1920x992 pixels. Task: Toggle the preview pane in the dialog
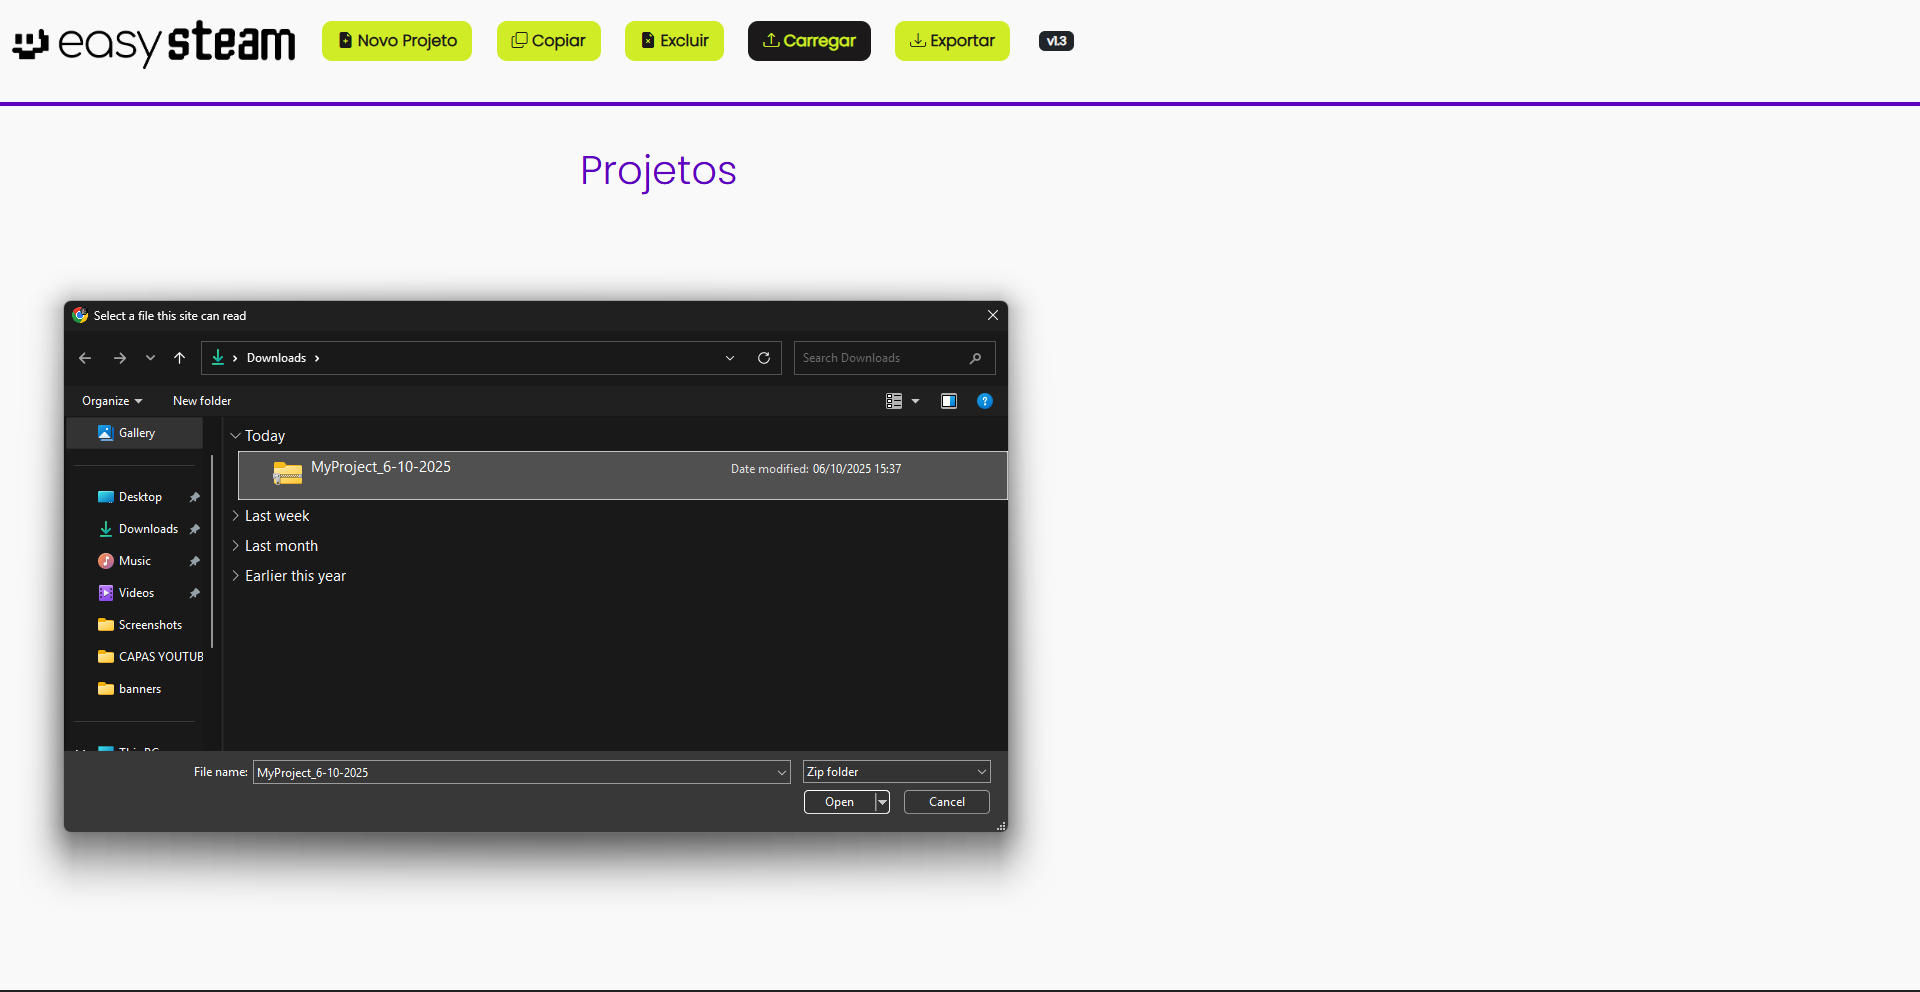point(948,401)
